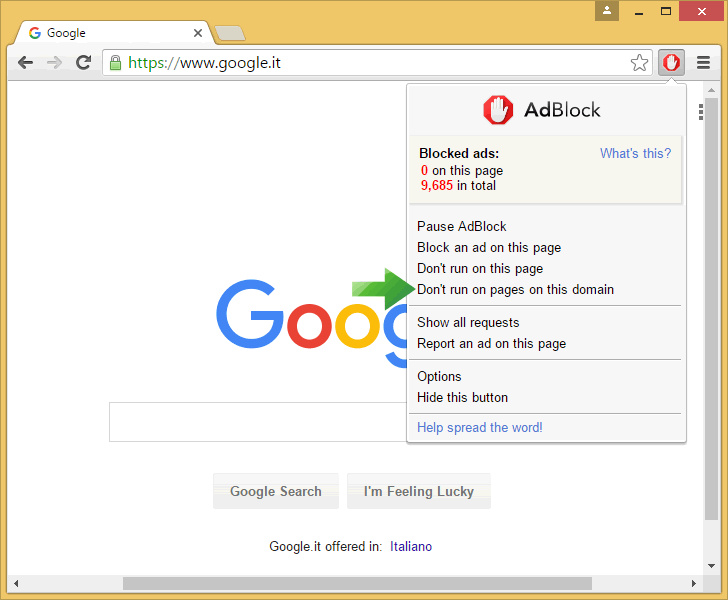Click the '0 on this page' counter
The height and width of the screenshot is (600, 728).
(x=462, y=170)
